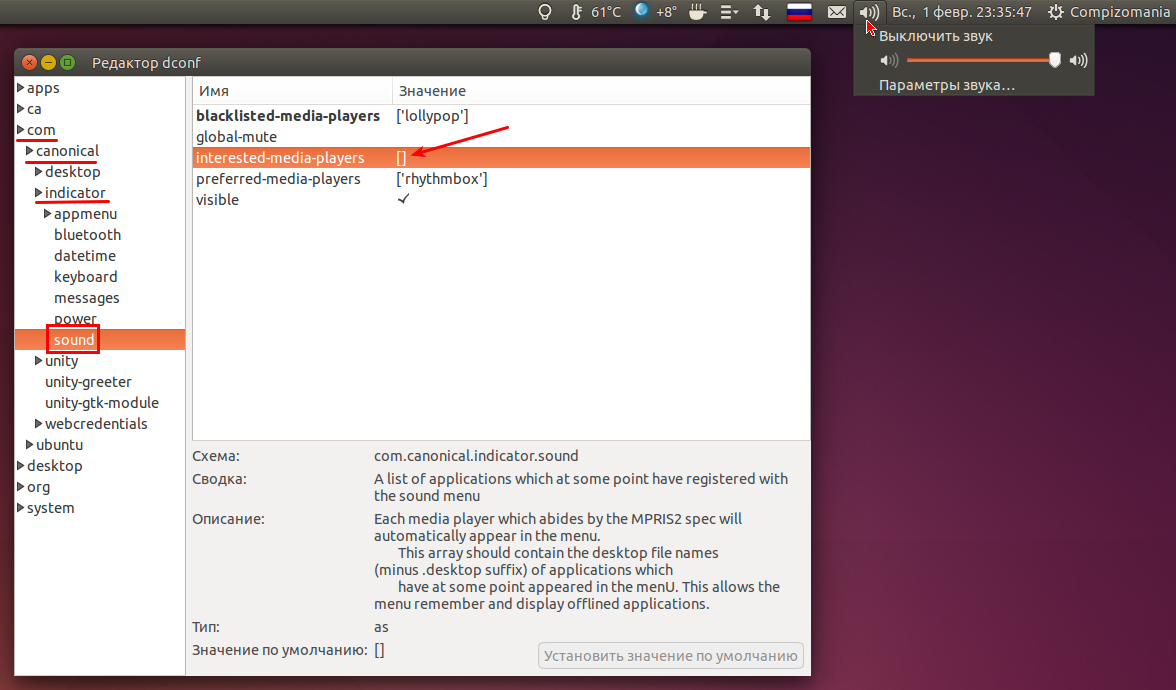
Task: Expand the apps tree node
Action: pyautogui.click(x=20, y=88)
